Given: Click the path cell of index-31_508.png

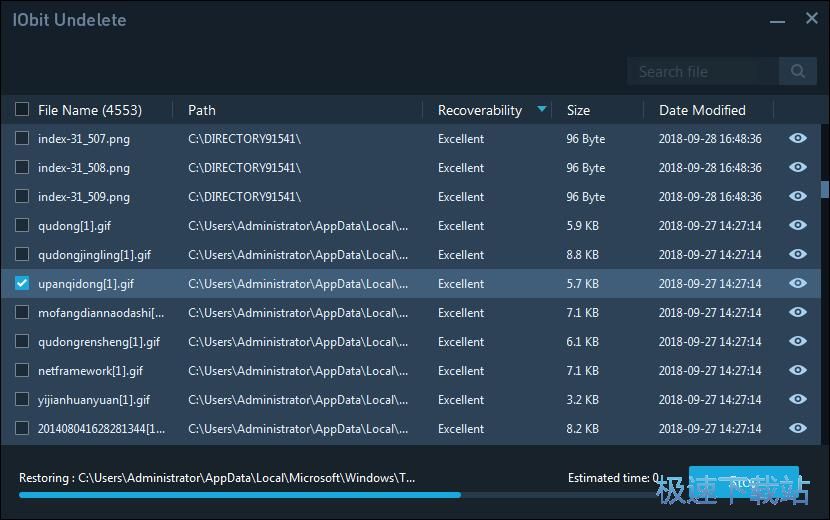Looking at the screenshot, I should pyautogui.click(x=244, y=168).
